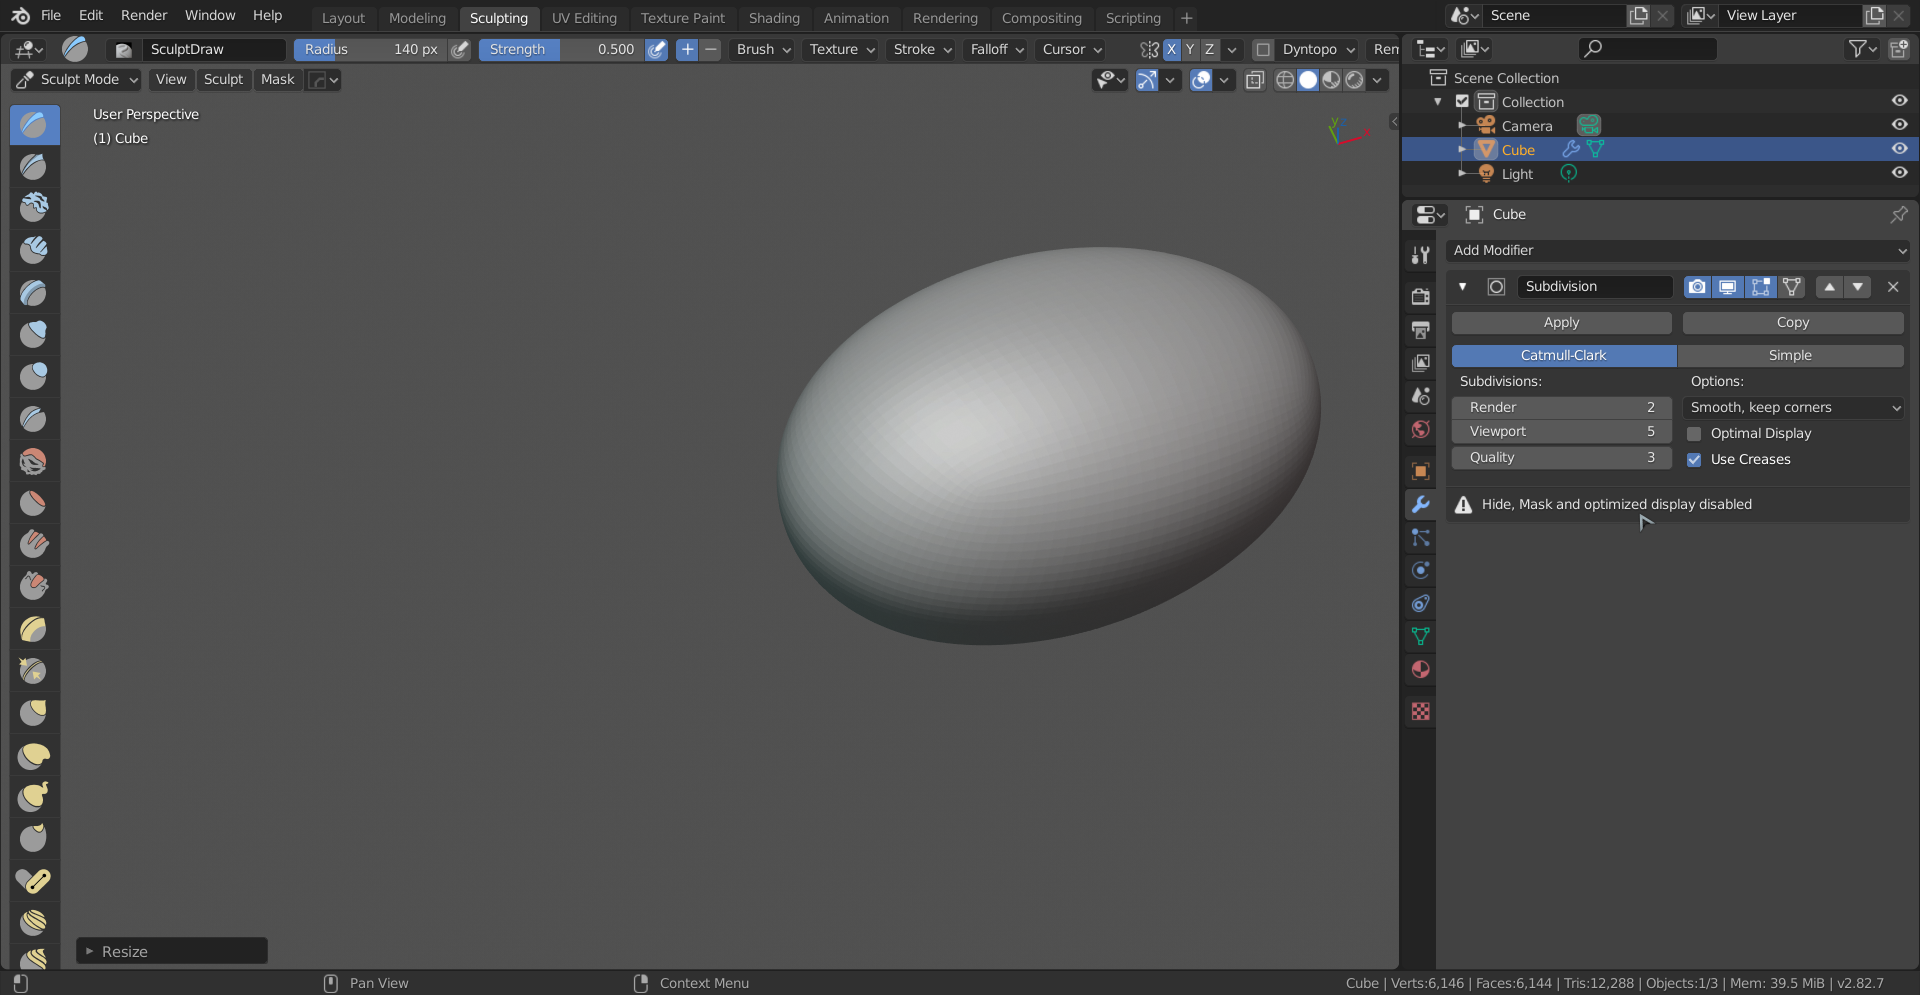This screenshot has height=995, width=1920.
Task: Open the Material properties tab
Action: coord(1420,670)
